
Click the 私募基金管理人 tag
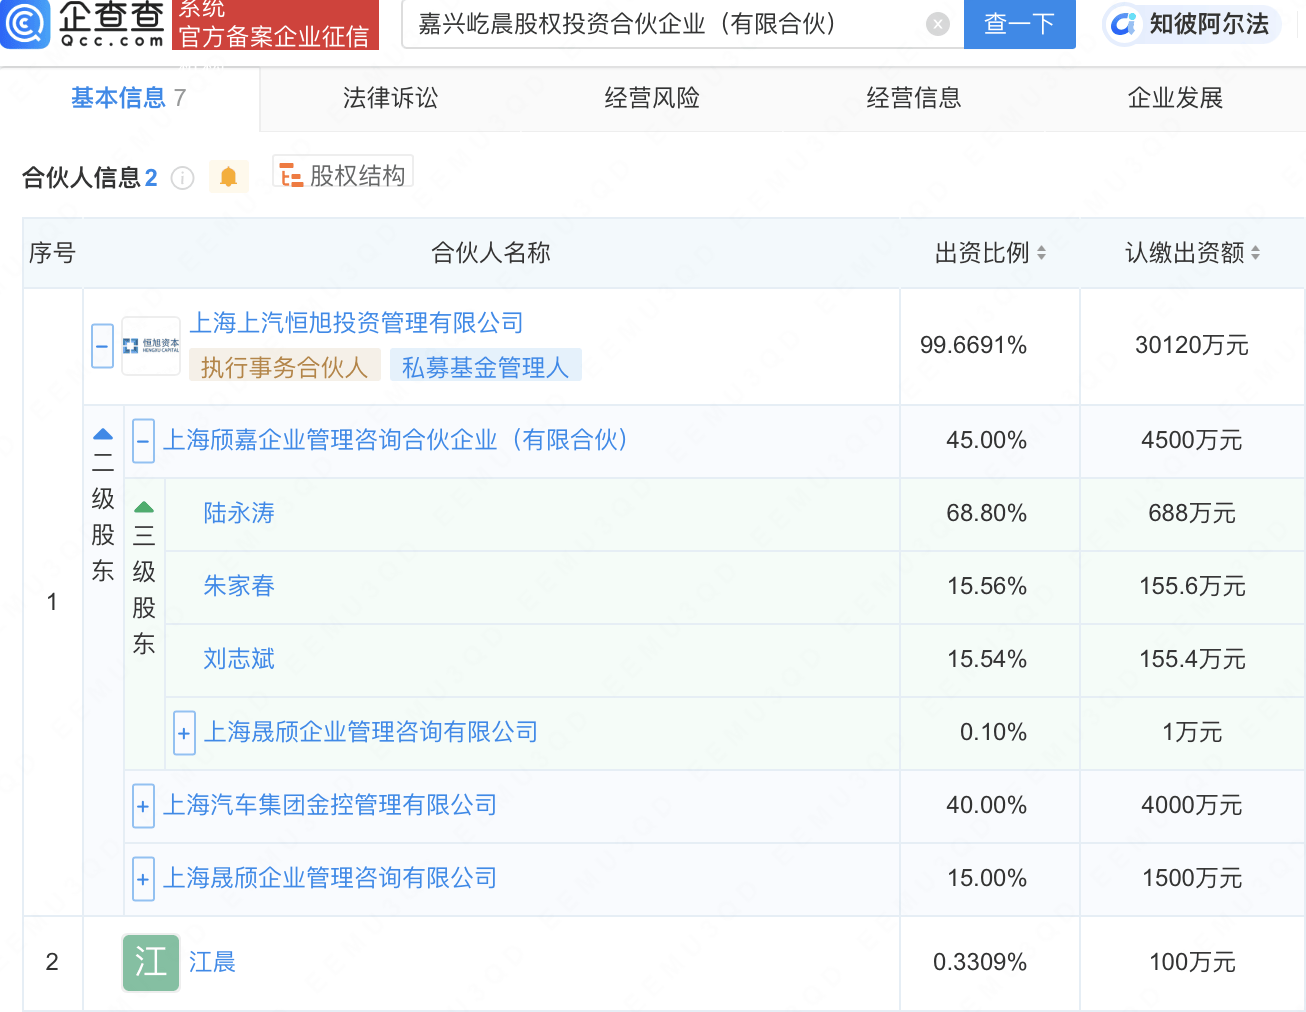coord(485,367)
